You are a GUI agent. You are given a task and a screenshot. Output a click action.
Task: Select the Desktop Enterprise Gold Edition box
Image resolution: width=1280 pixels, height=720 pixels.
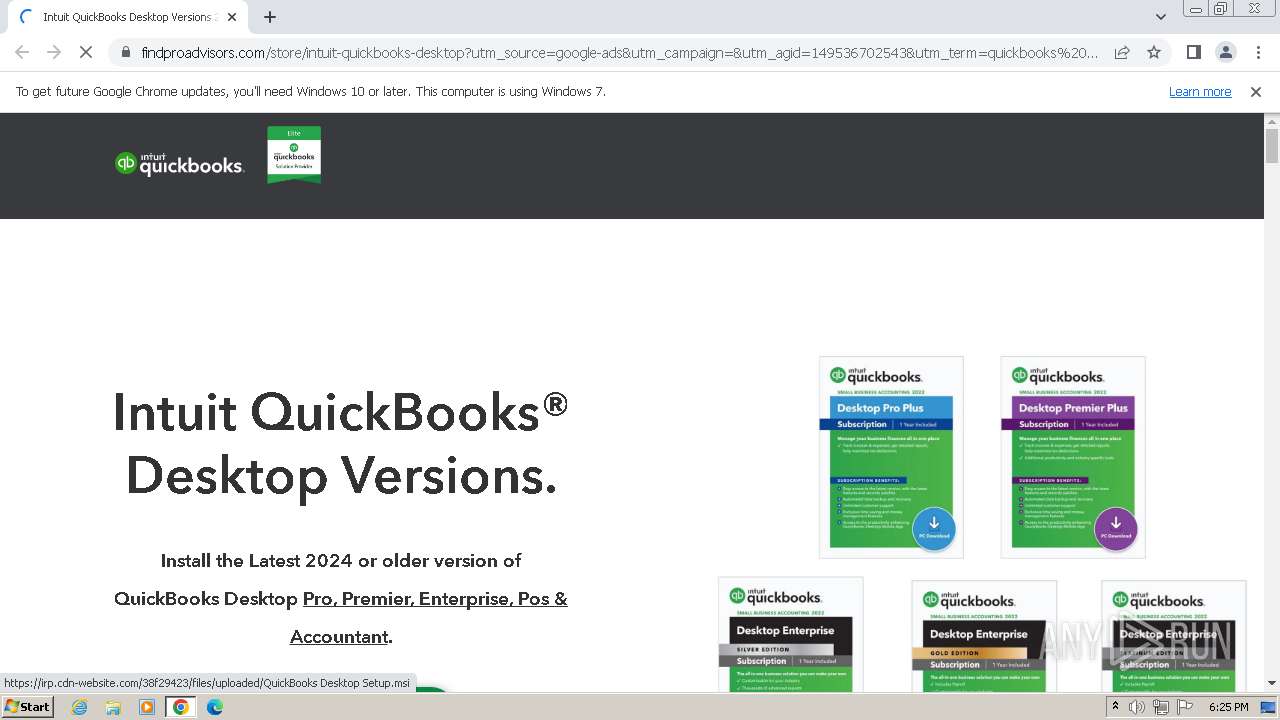984,635
